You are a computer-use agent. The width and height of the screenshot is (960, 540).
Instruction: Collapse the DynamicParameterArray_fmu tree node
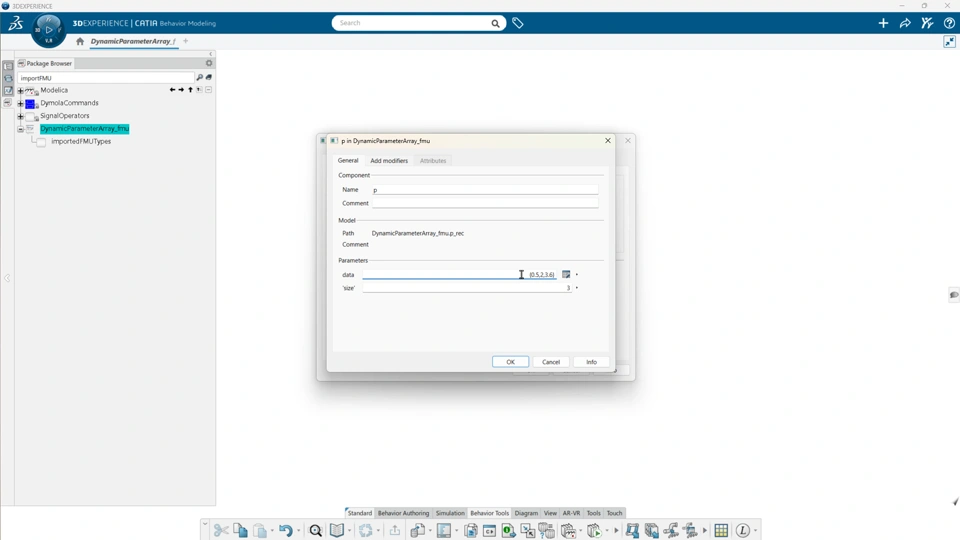click(x=20, y=129)
